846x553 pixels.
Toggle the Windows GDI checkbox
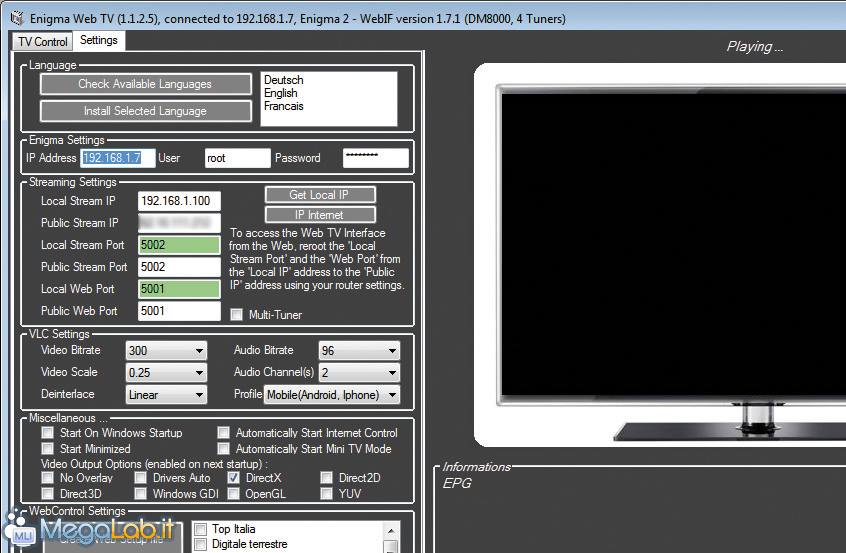click(140, 493)
